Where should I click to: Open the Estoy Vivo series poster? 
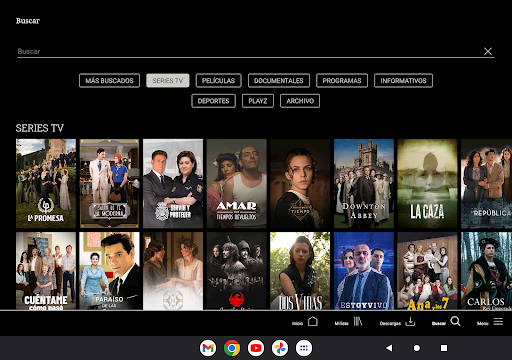click(x=364, y=271)
